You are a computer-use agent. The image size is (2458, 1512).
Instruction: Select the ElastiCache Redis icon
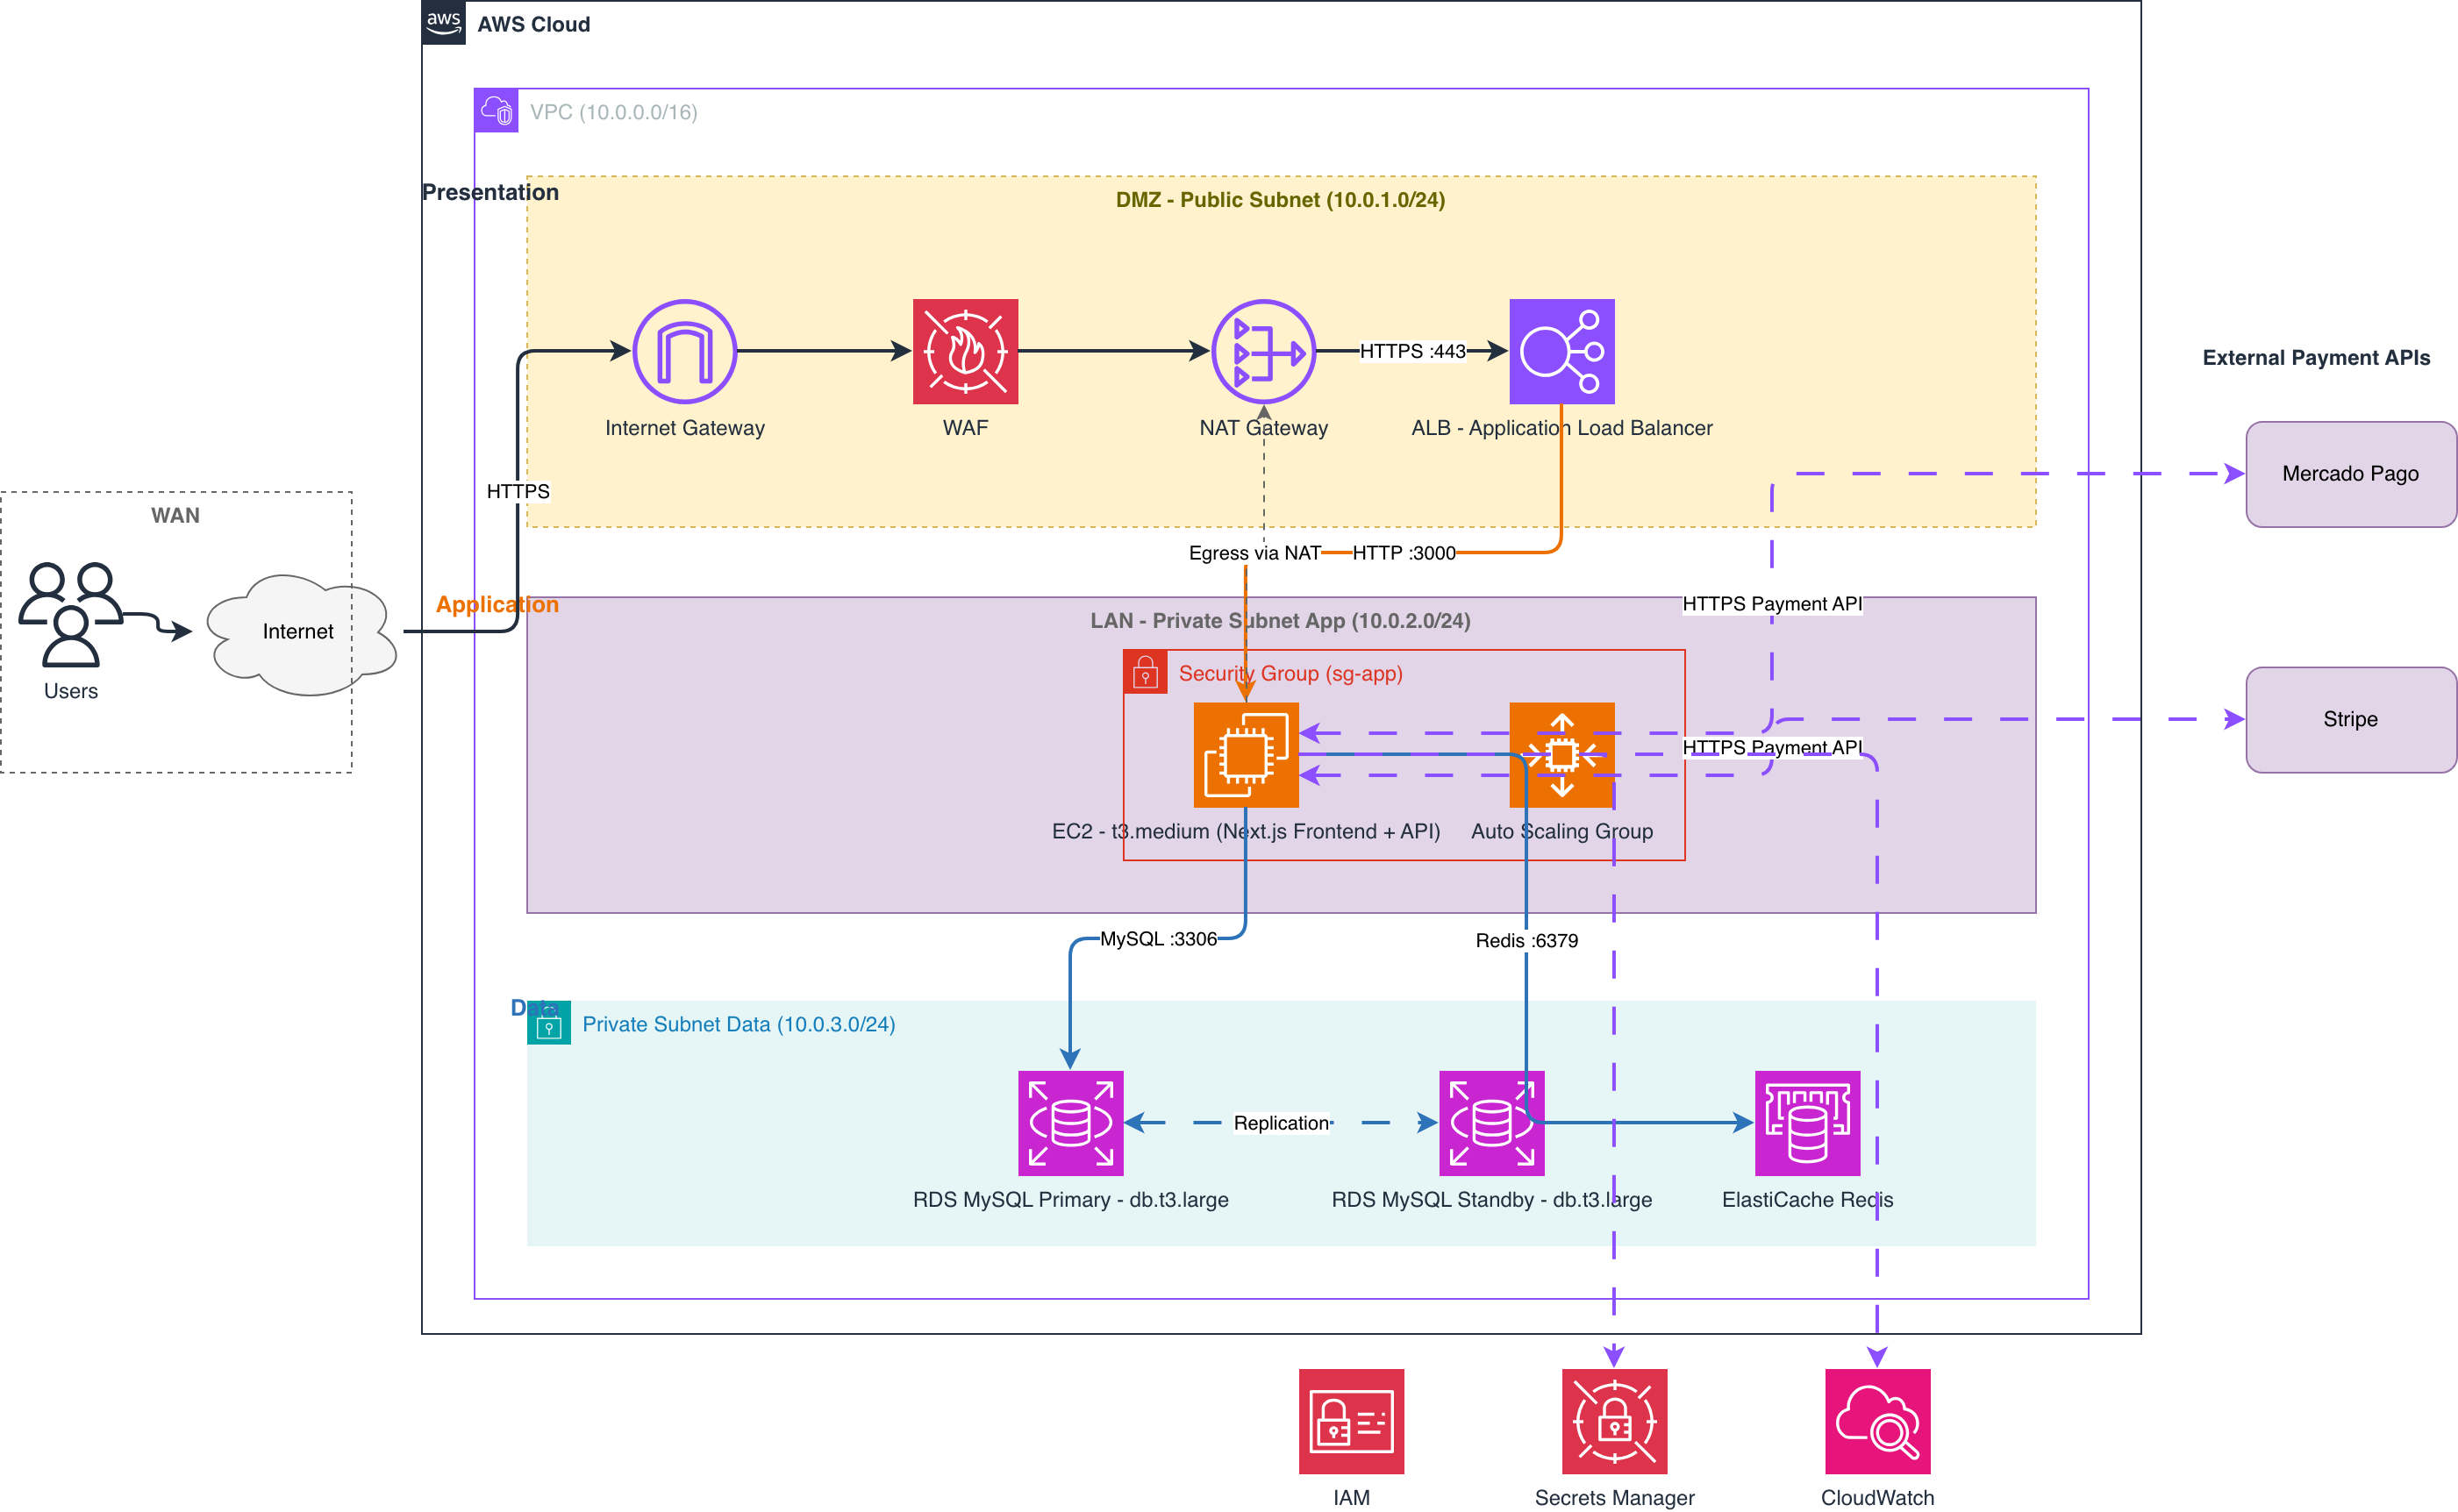pos(1808,1123)
